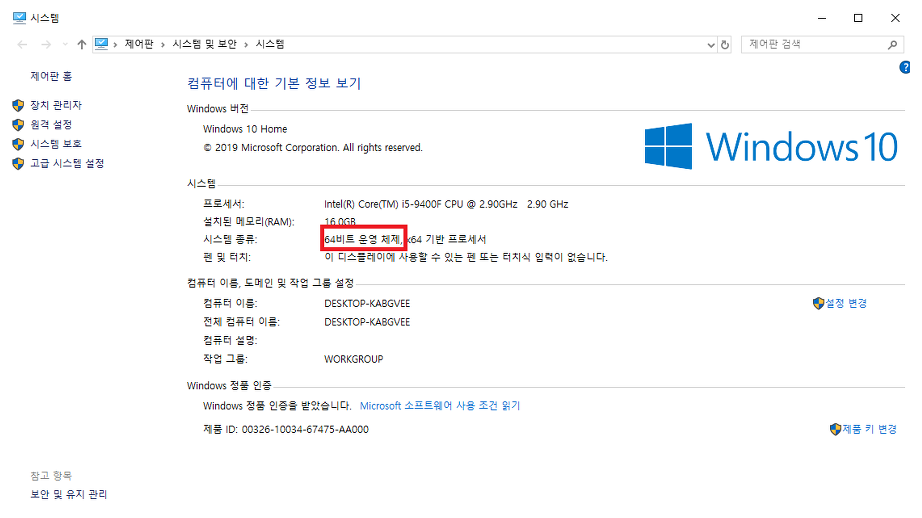Click product ID 00326-10034-67475-AA000
The height and width of the screenshot is (518, 922).
(x=305, y=430)
